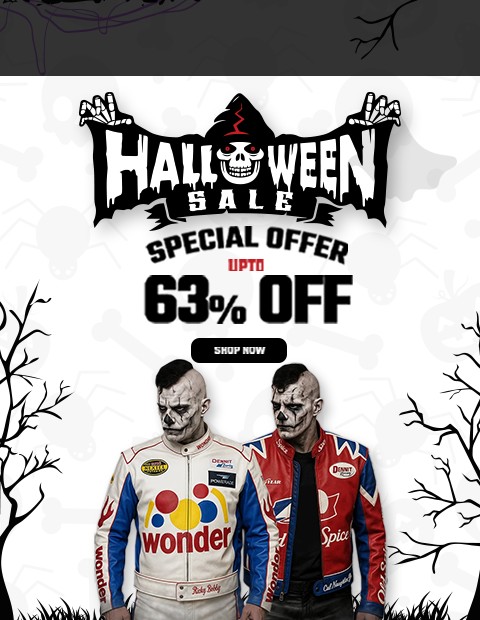Click the red UPTO label
Screen dimensions: 480x620
click(246, 265)
